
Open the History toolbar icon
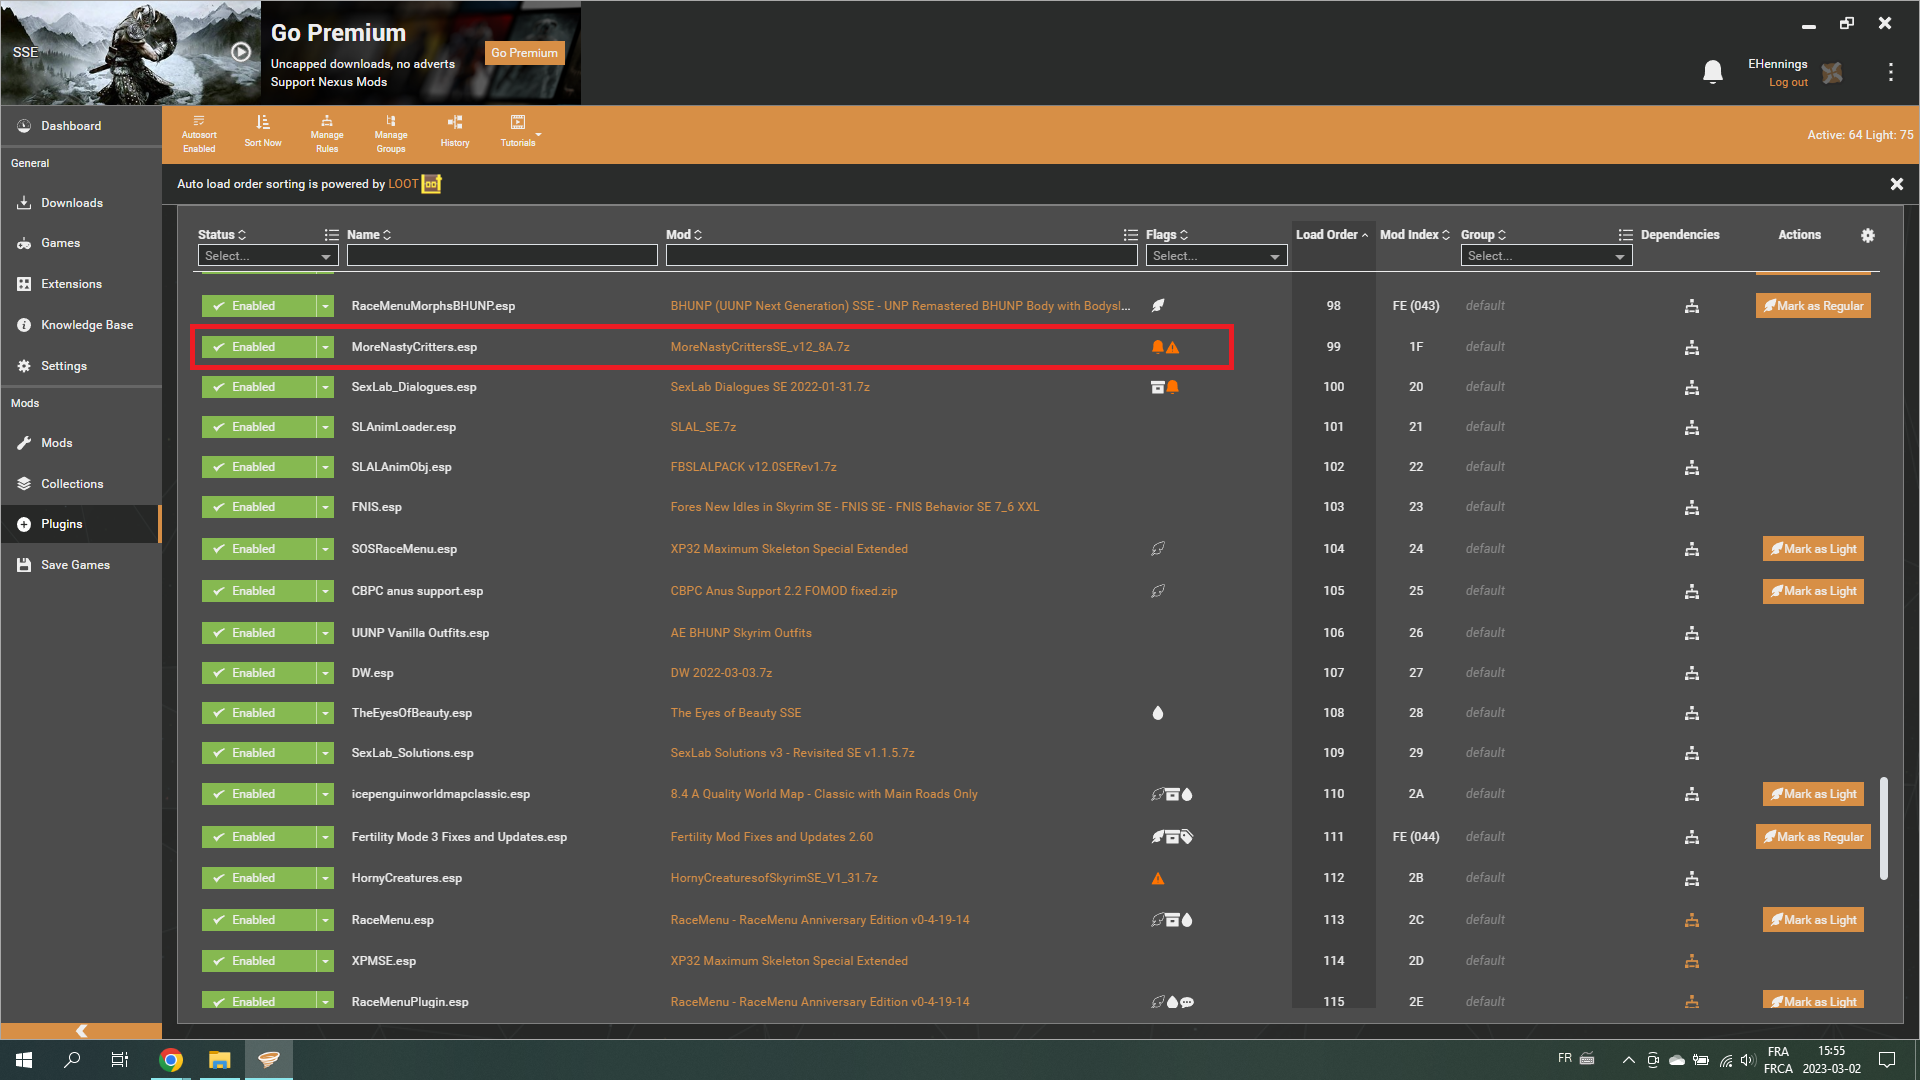pyautogui.click(x=455, y=131)
